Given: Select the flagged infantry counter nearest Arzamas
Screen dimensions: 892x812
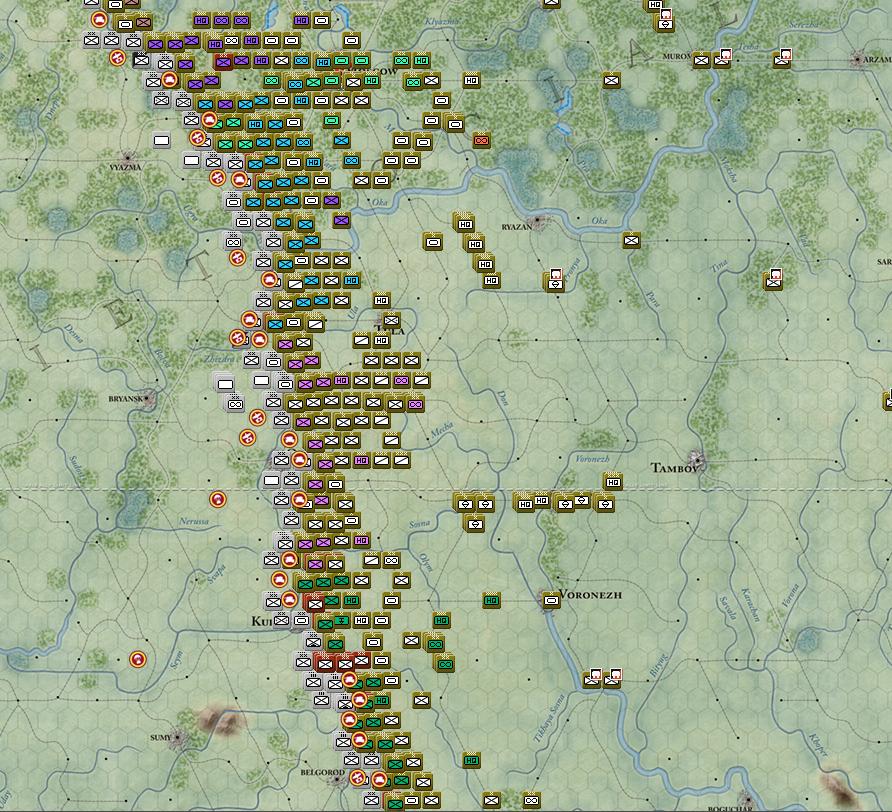Looking at the screenshot, I should click(782, 59).
